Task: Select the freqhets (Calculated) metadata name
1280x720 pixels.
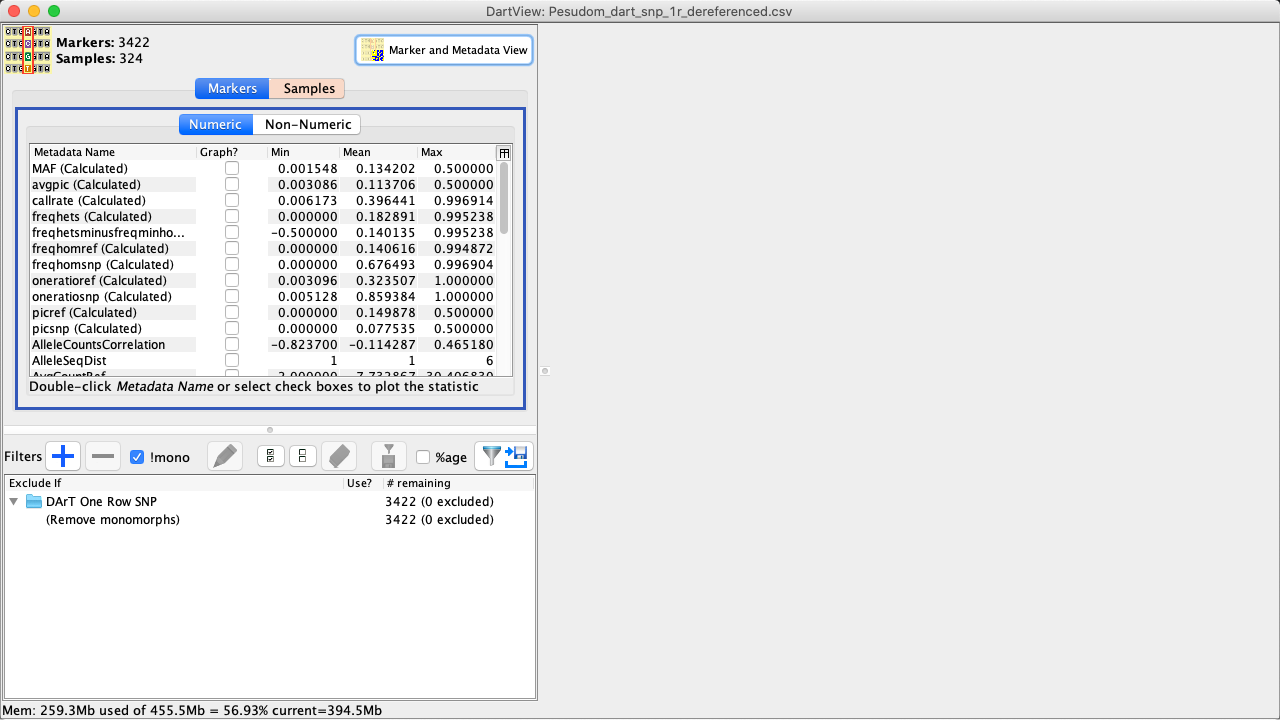Action: pos(92,216)
